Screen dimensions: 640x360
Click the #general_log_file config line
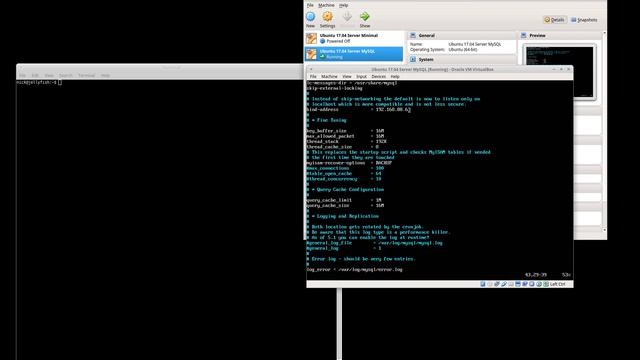(374, 243)
